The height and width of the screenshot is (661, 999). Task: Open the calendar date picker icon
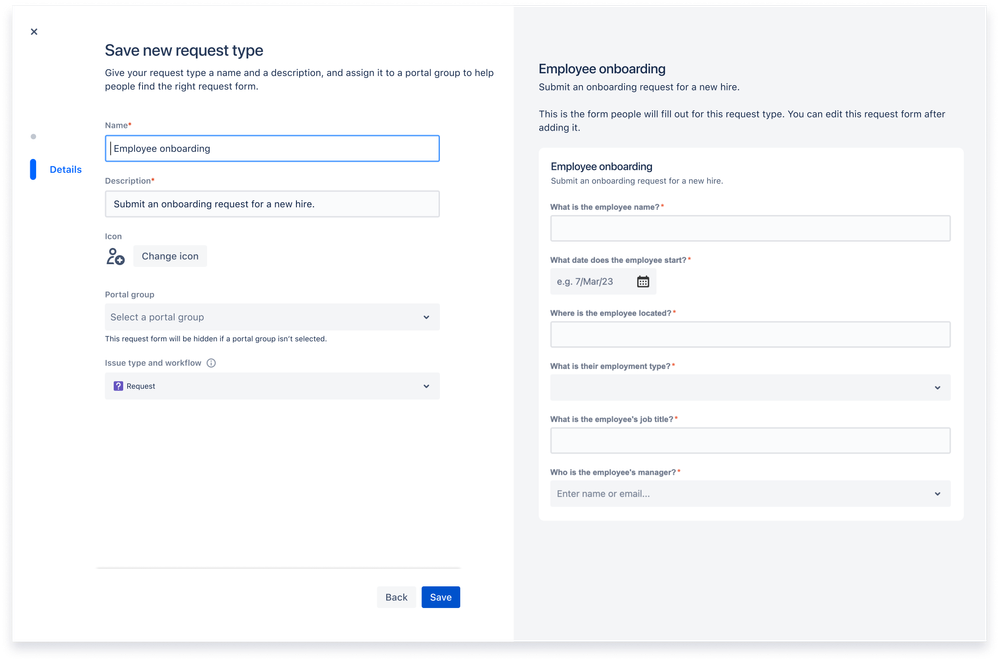[x=643, y=282]
